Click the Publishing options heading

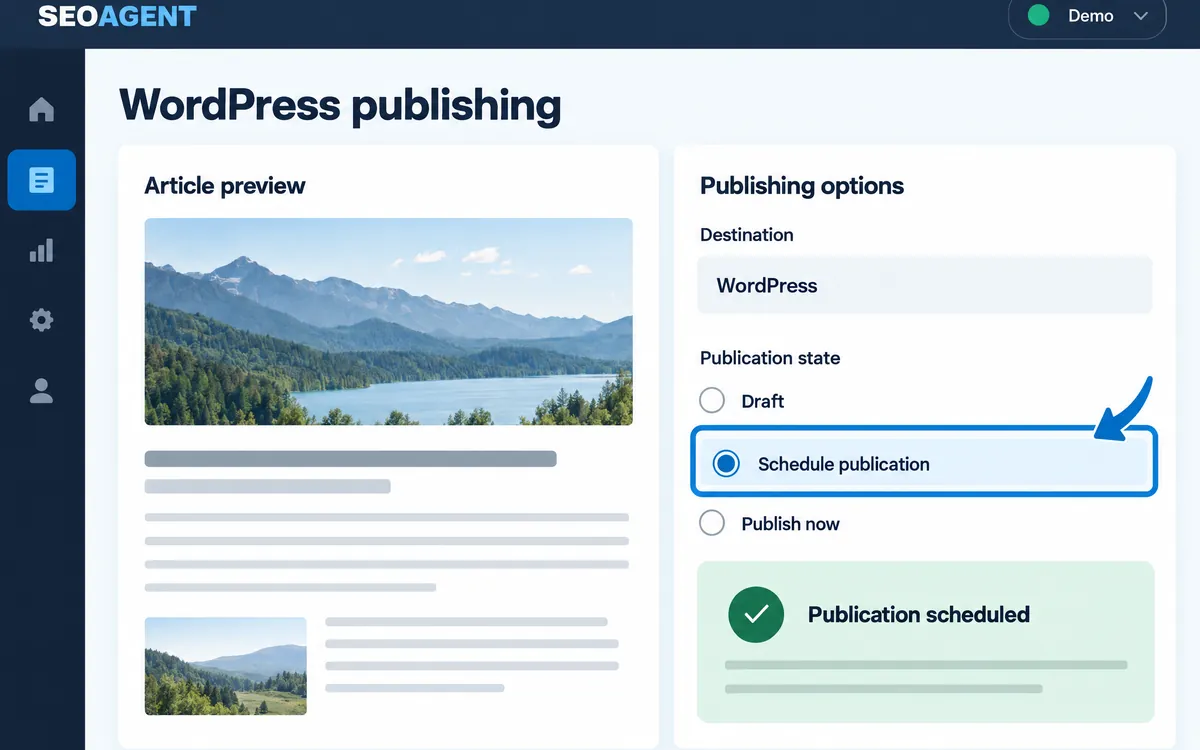[802, 186]
